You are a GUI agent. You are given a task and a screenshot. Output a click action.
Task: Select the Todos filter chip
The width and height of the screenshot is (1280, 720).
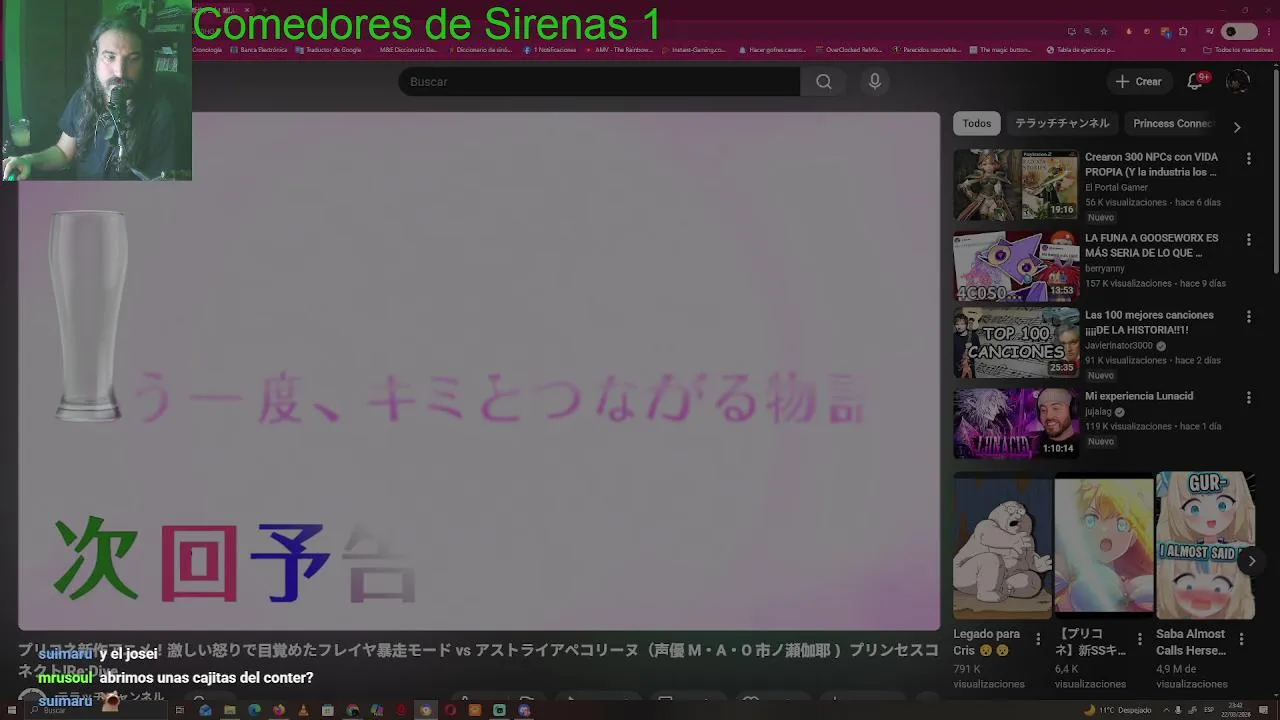977,124
